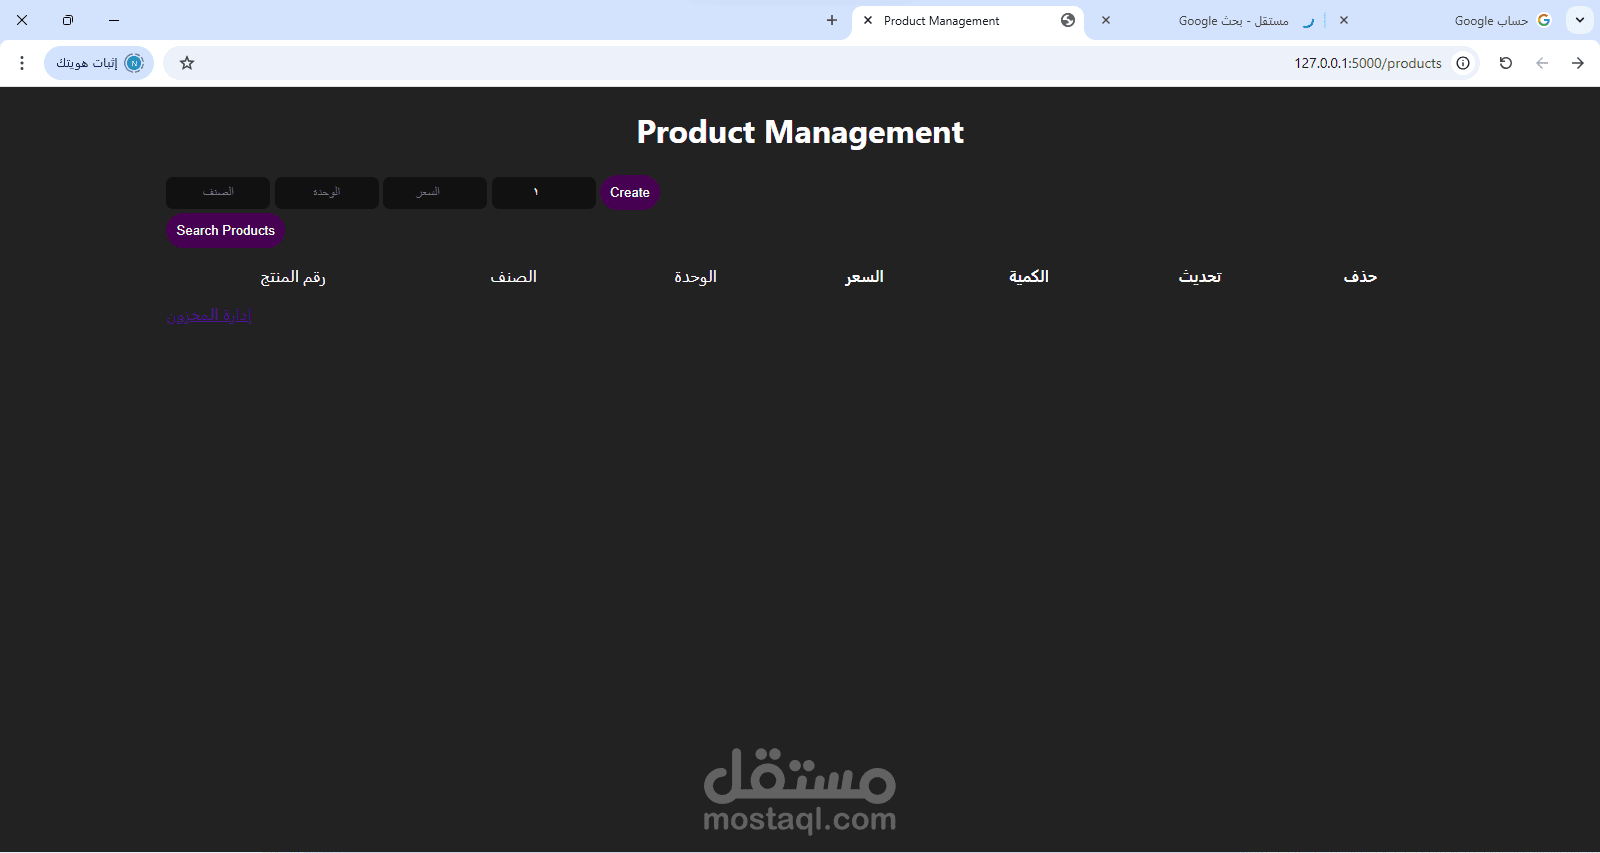Screen dimensions: 1600x853
Task: Focus the السعر input field
Action: point(435,193)
